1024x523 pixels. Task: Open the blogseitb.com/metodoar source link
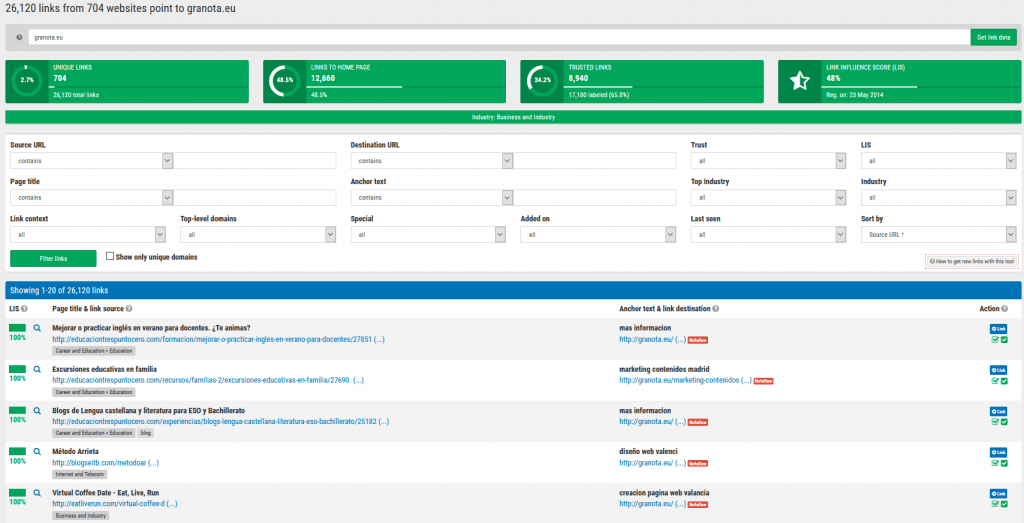click(105, 463)
